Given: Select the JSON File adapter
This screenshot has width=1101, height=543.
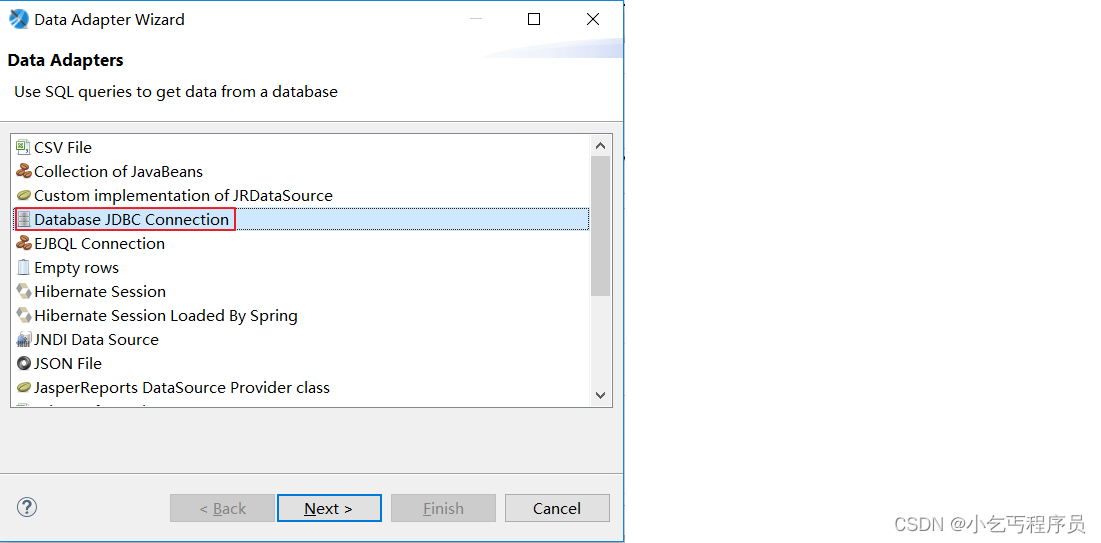Looking at the screenshot, I should point(301,364).
